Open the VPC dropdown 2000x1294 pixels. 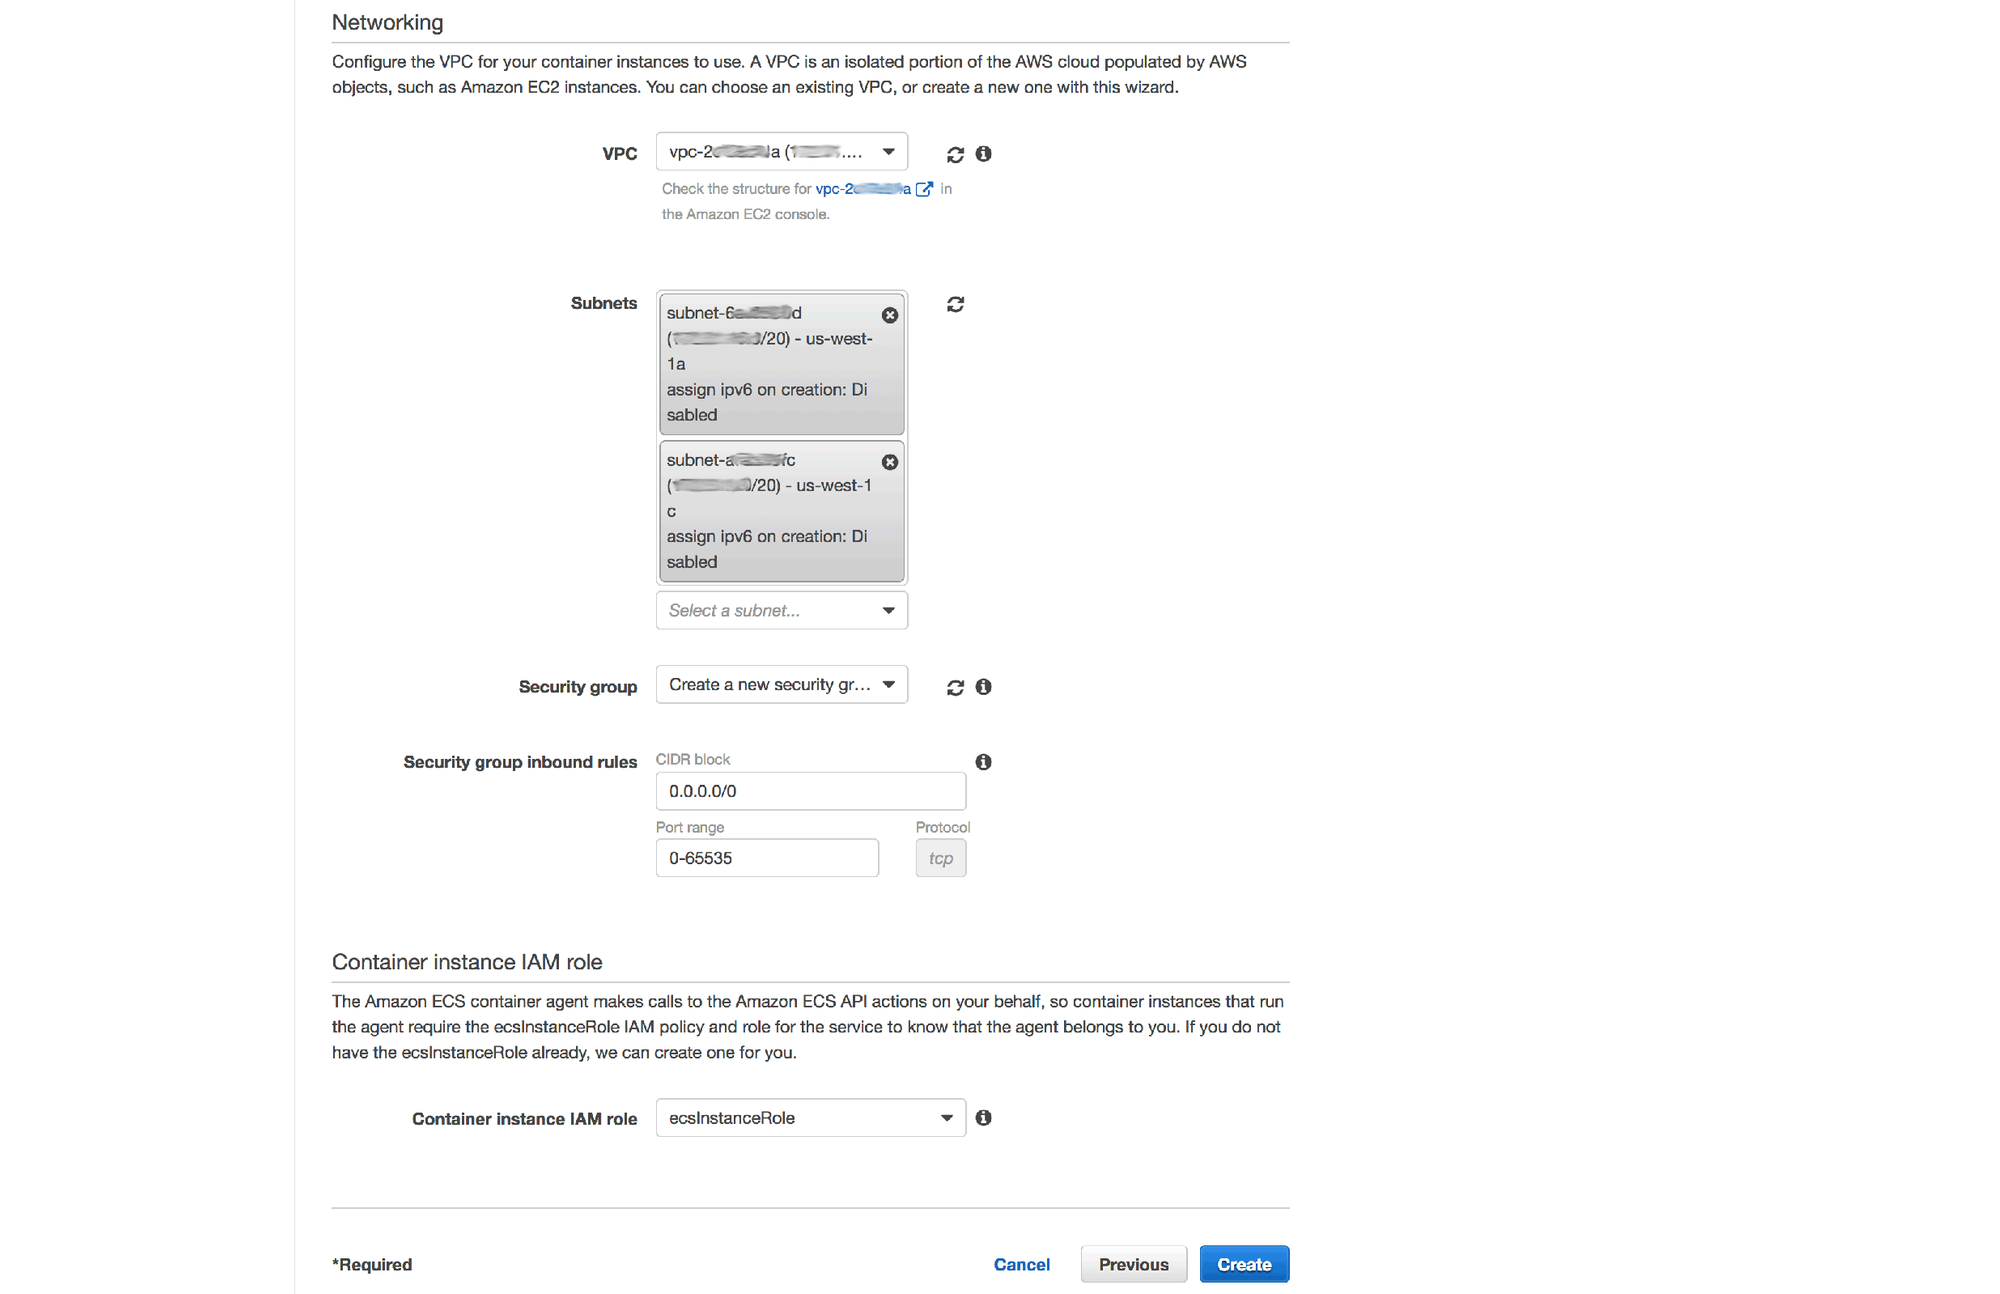click(x=782, y=152)
